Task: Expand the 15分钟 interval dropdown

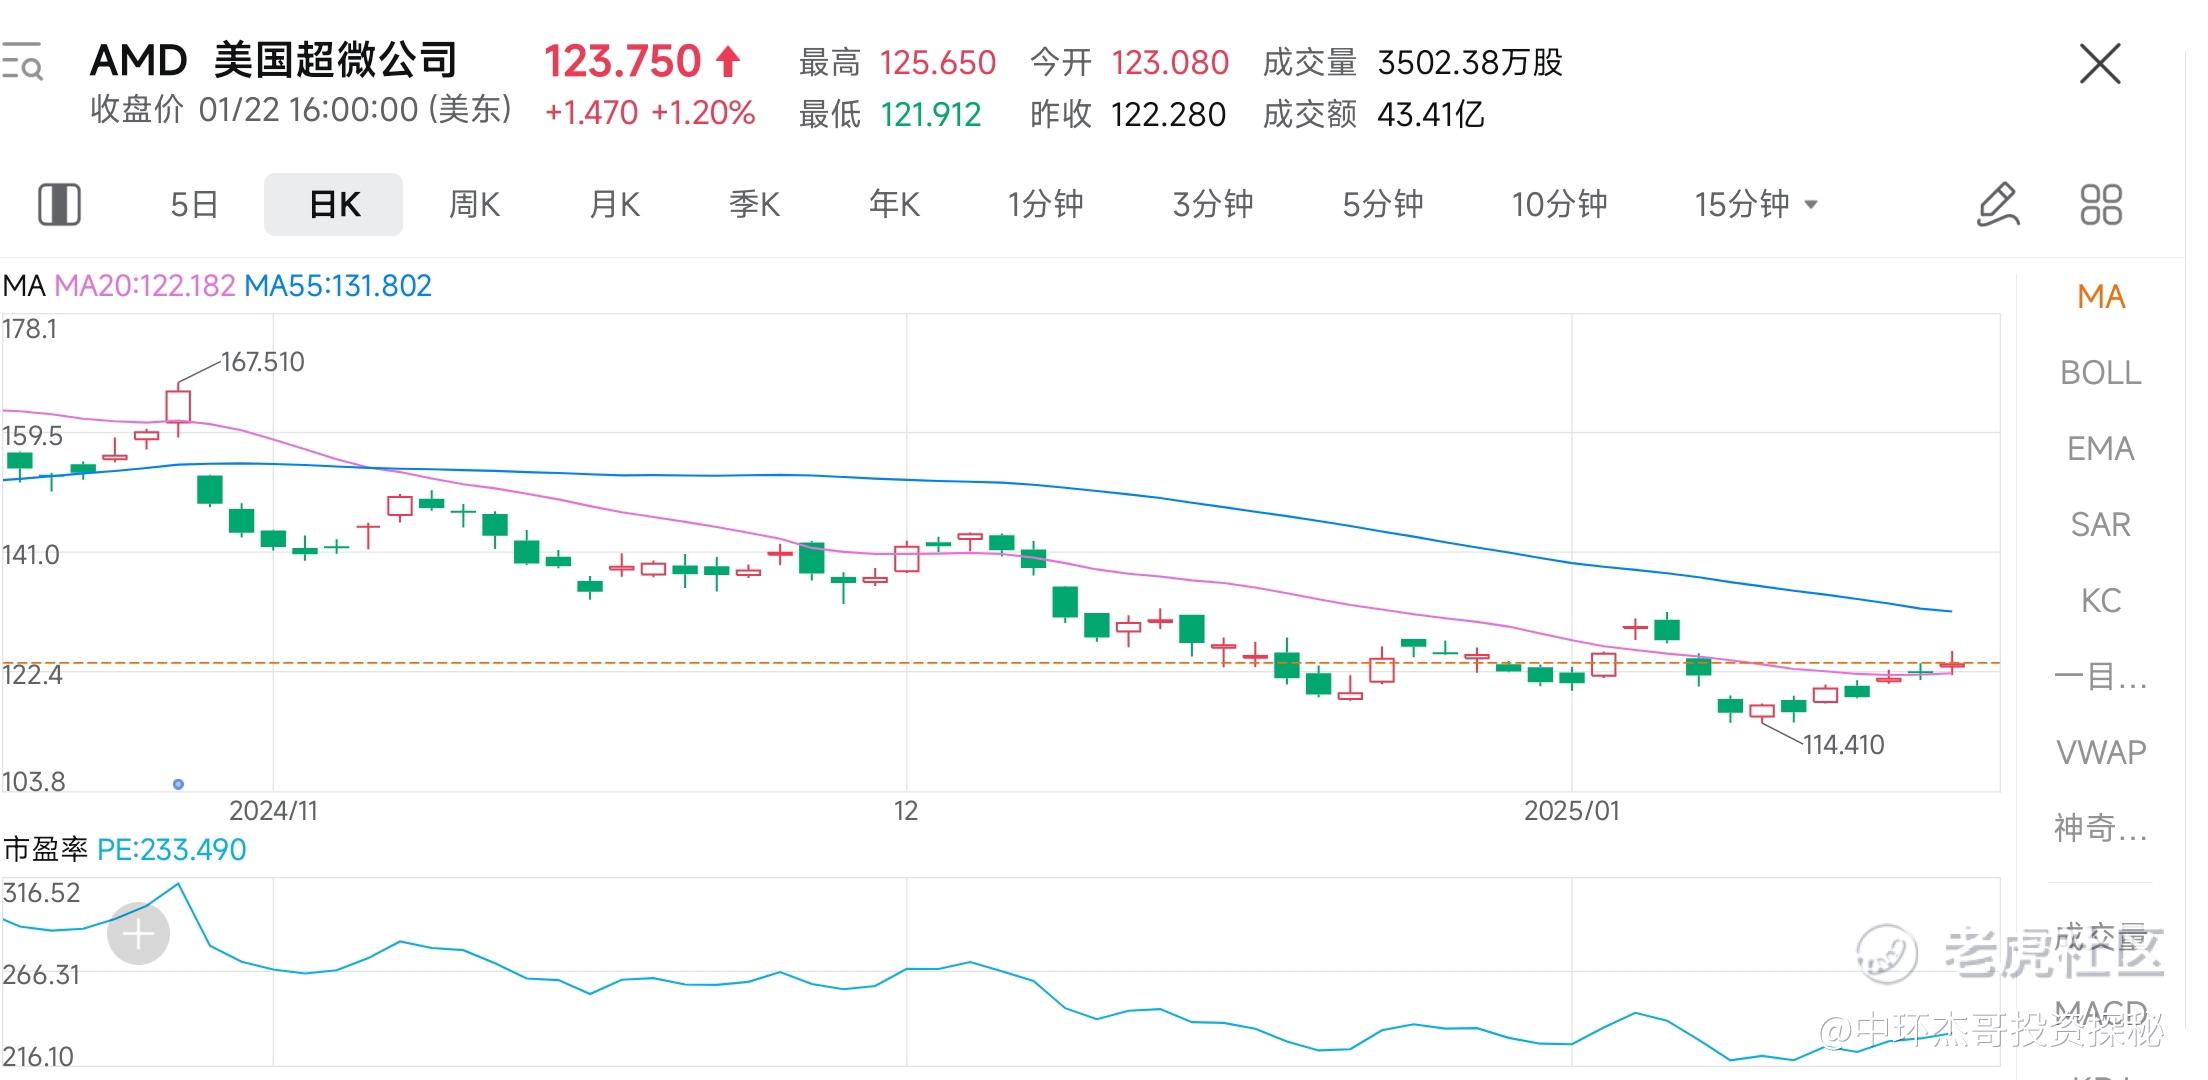Action: click(x=1755, y=204)
